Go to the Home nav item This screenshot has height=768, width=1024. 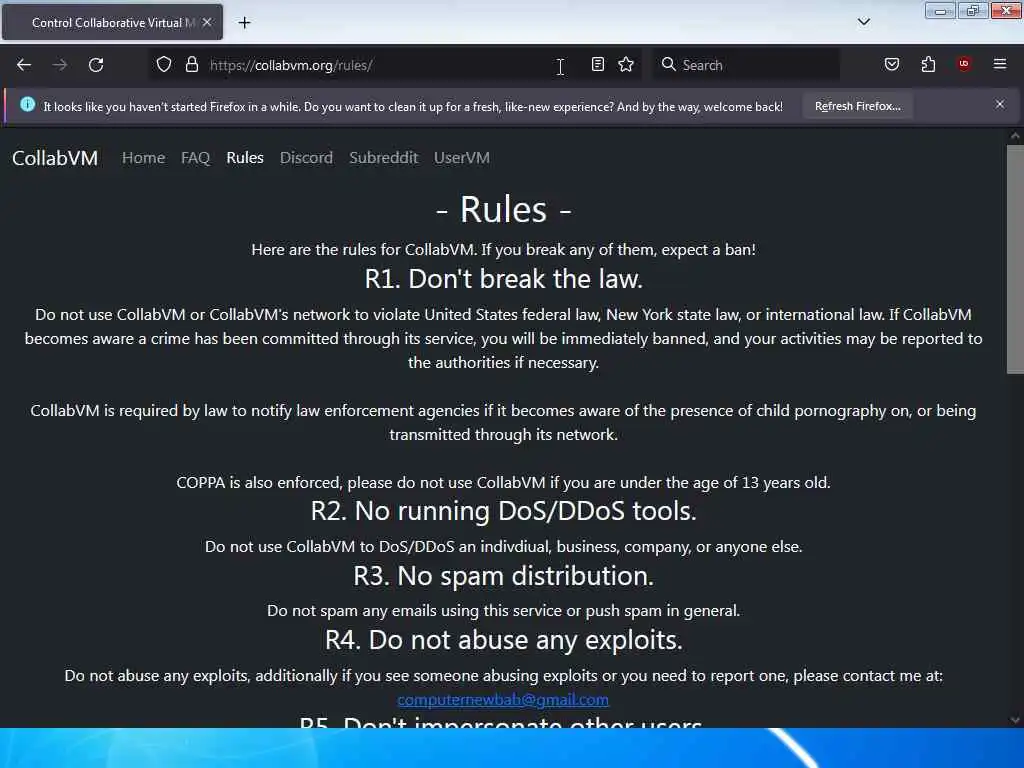point(144,158)
